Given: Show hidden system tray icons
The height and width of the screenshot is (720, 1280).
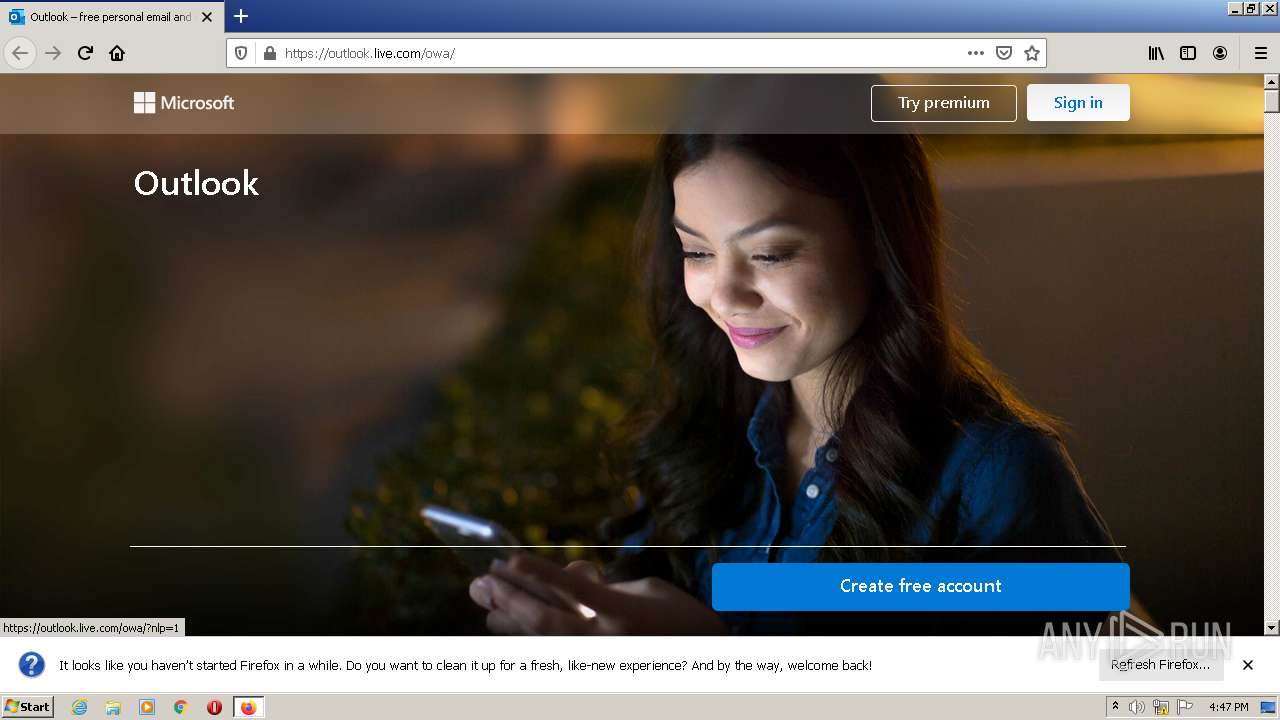Looking at the screenshot, I should [1115, 707].
